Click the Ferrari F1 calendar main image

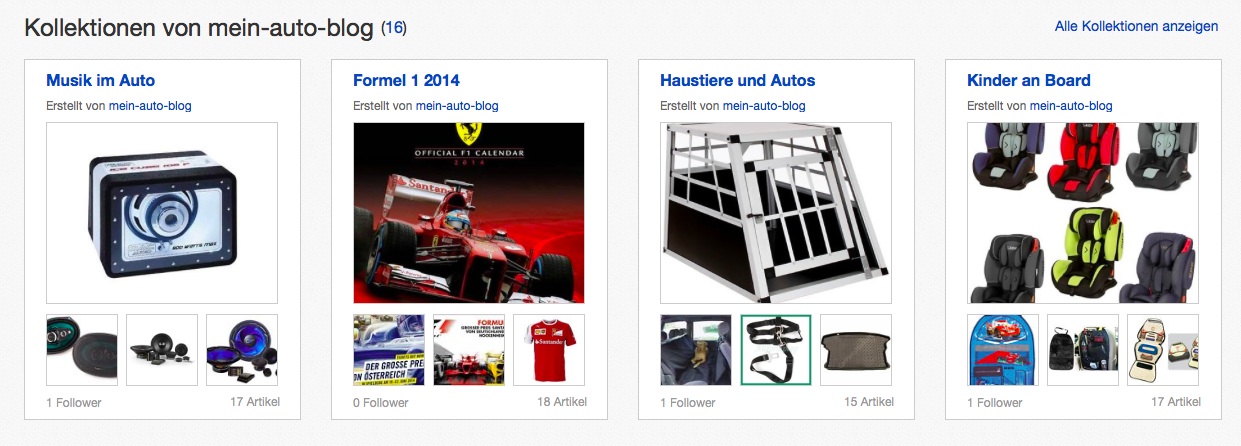pyautogui.click(x=469, y=213)
